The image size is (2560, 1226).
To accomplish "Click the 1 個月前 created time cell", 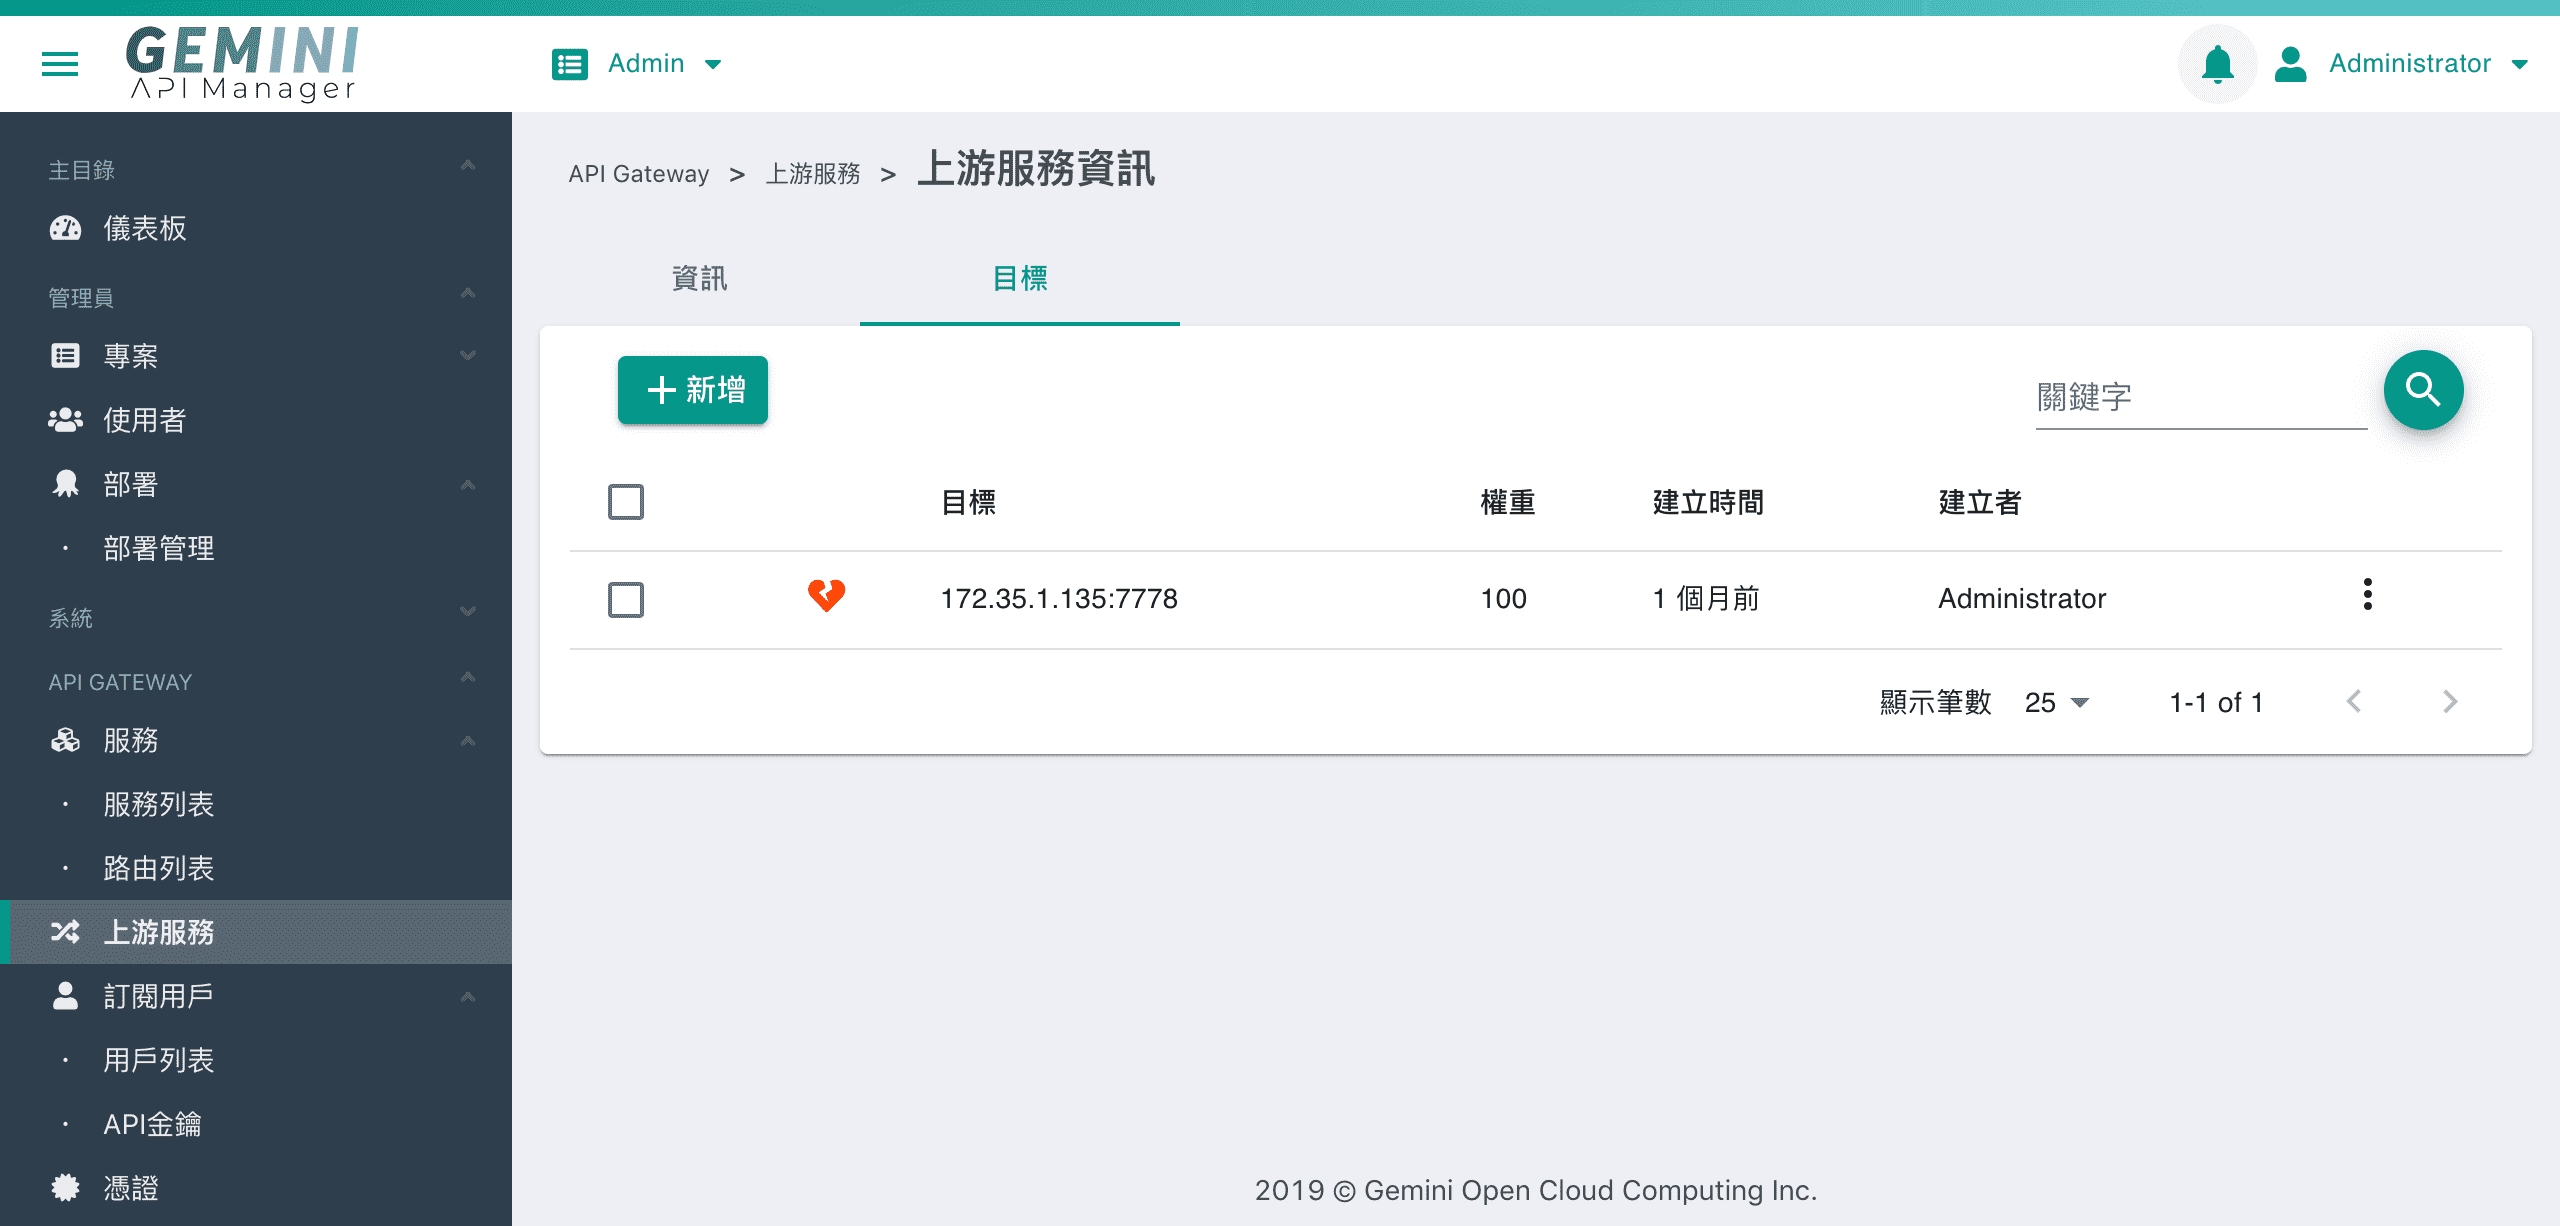I will coord(1706,599).
